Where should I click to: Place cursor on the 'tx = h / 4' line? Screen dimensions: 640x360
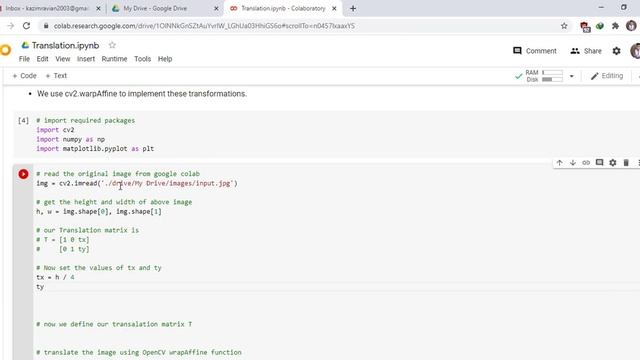coord(56,277)
